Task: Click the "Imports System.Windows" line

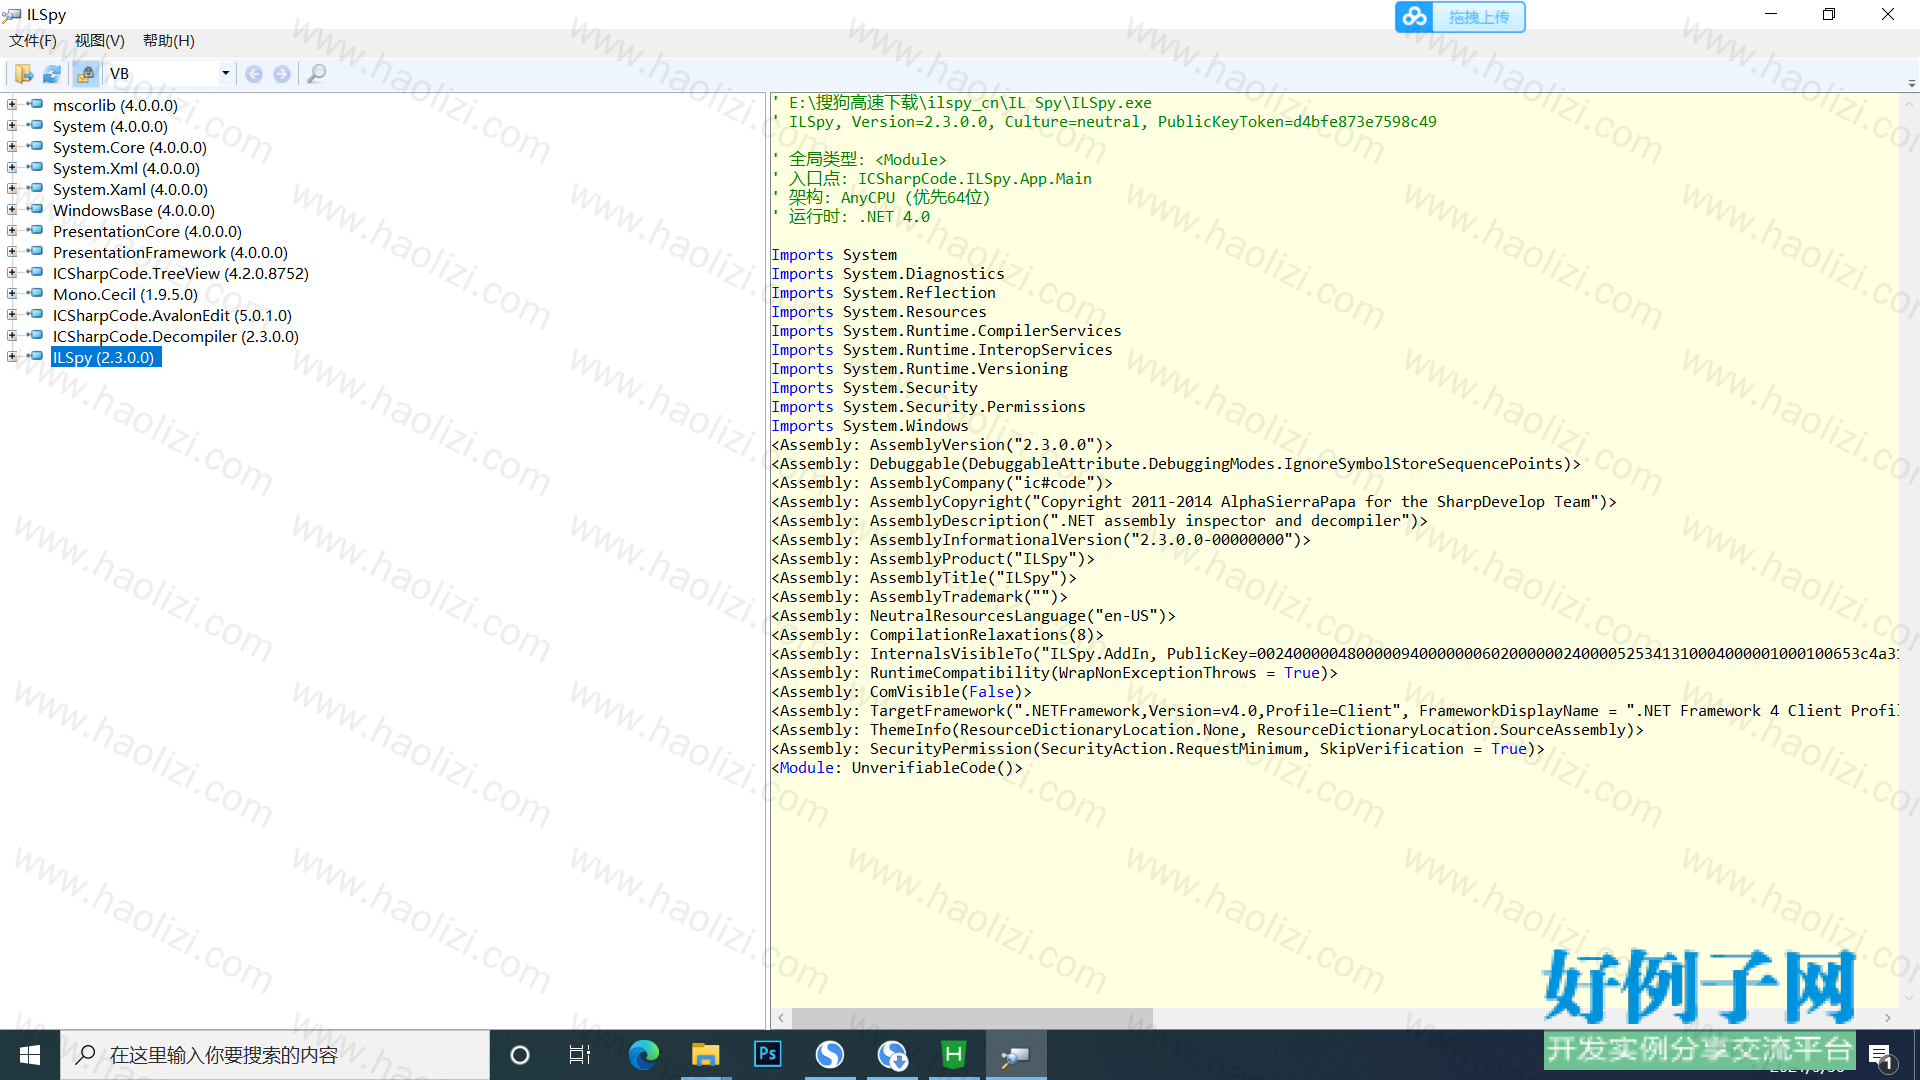Action: point(870,426)
